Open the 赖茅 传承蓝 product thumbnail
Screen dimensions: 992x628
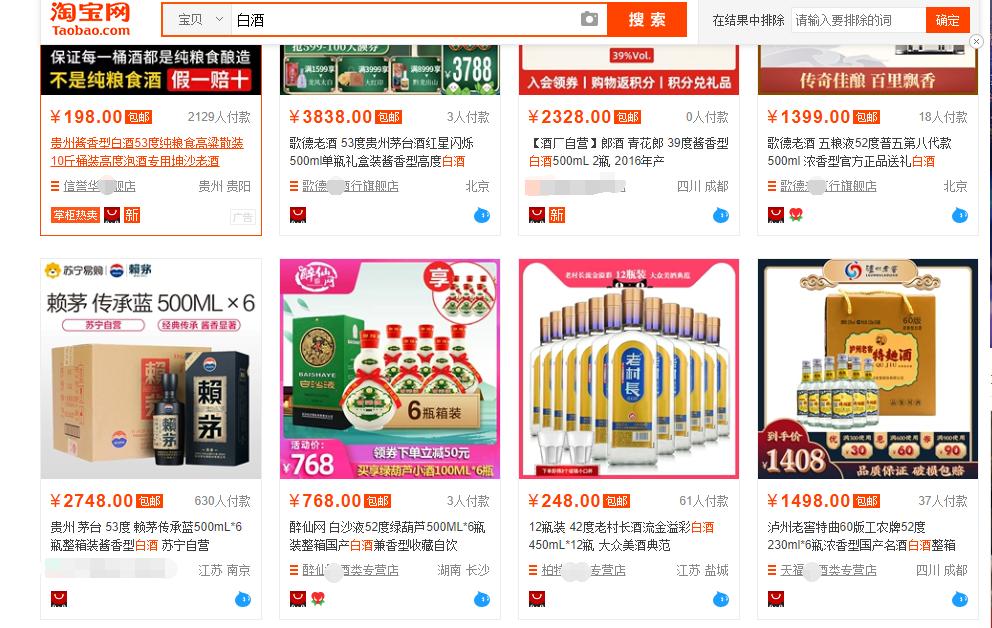[151, 369]
